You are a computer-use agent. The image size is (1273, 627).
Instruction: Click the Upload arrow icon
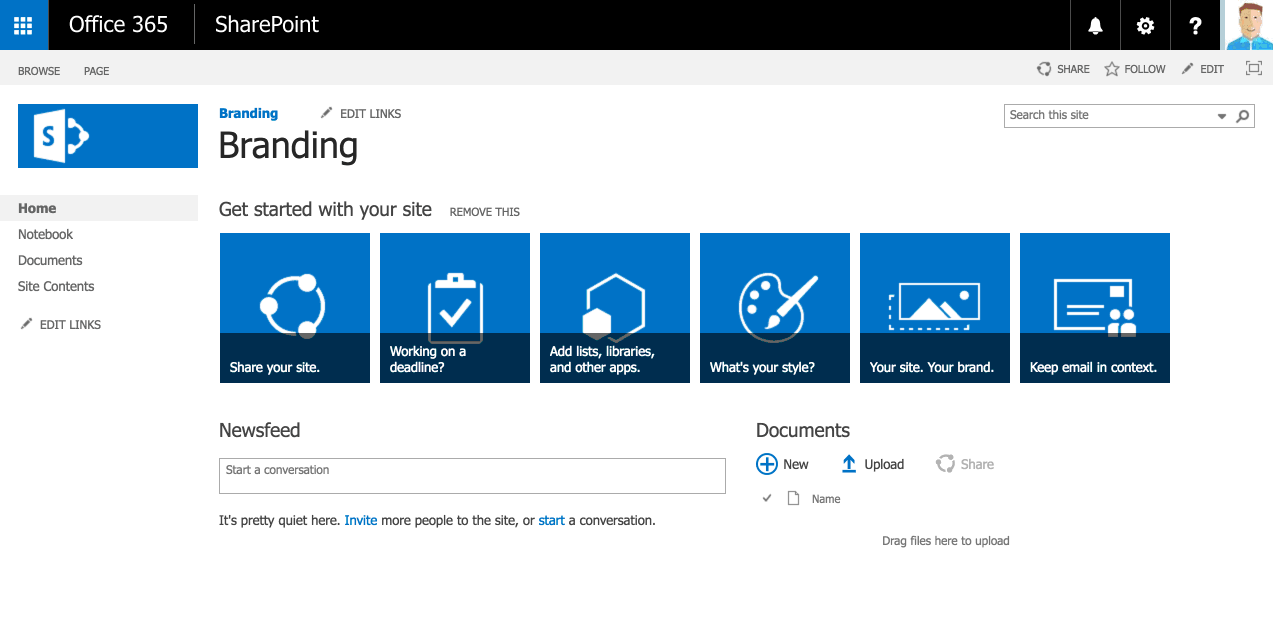849,464
